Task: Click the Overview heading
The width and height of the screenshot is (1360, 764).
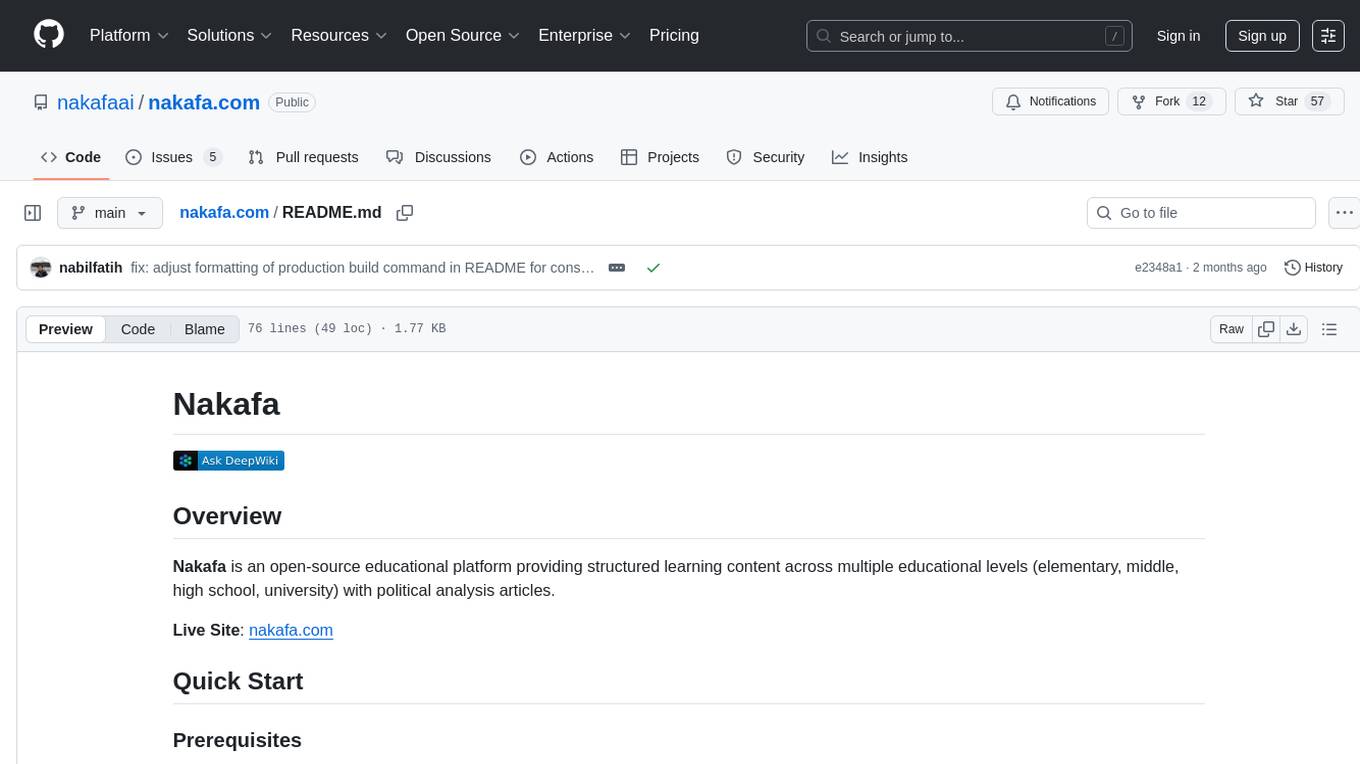Action: click(227, 516)
